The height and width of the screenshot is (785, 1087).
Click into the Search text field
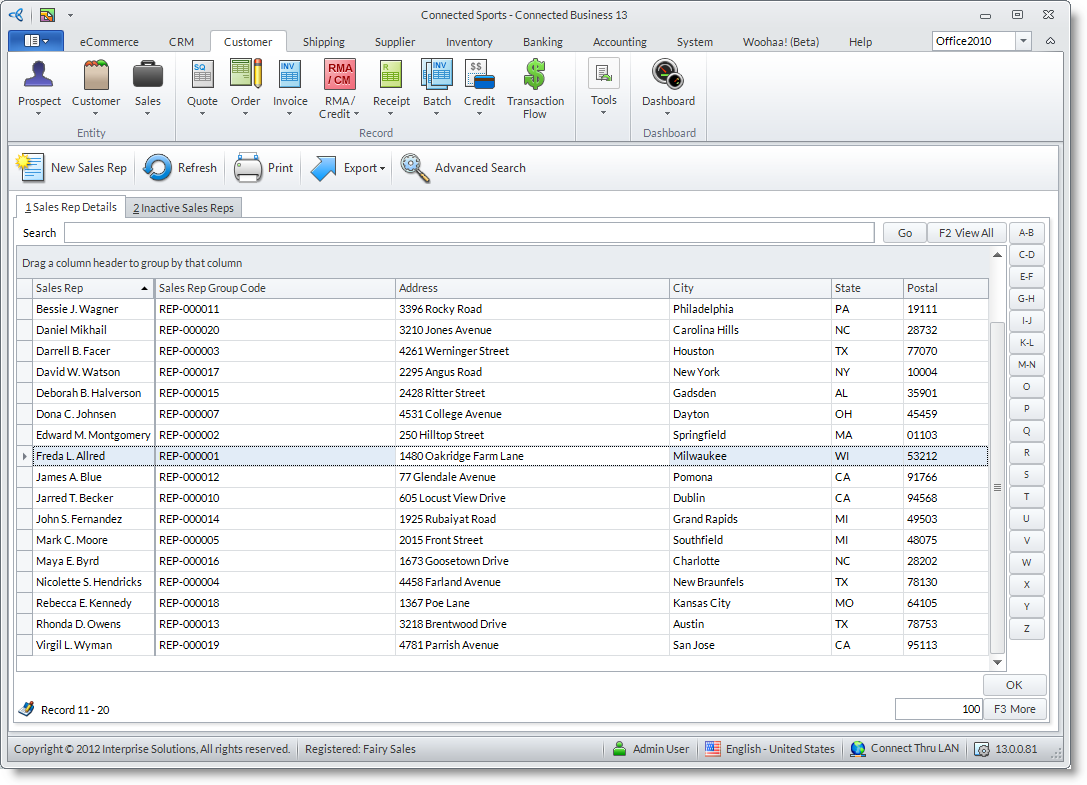pos(468,233)
